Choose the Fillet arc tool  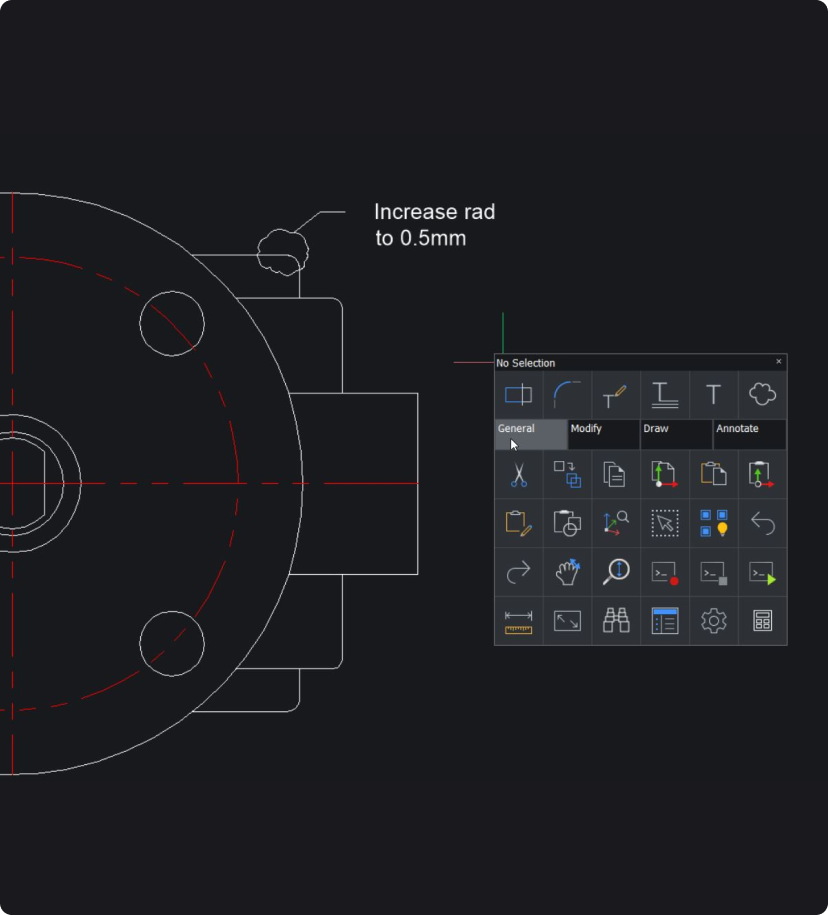pos(567,395)
